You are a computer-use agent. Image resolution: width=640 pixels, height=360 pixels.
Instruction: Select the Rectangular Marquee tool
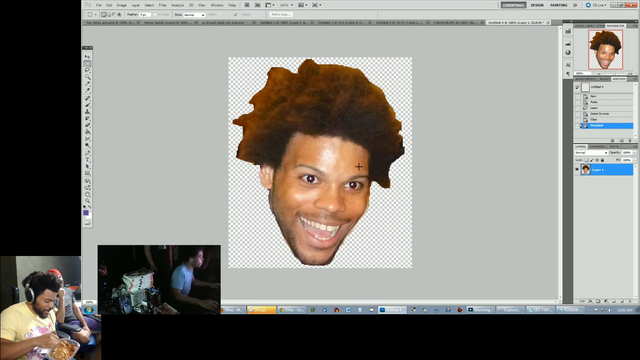click(87, 64)
